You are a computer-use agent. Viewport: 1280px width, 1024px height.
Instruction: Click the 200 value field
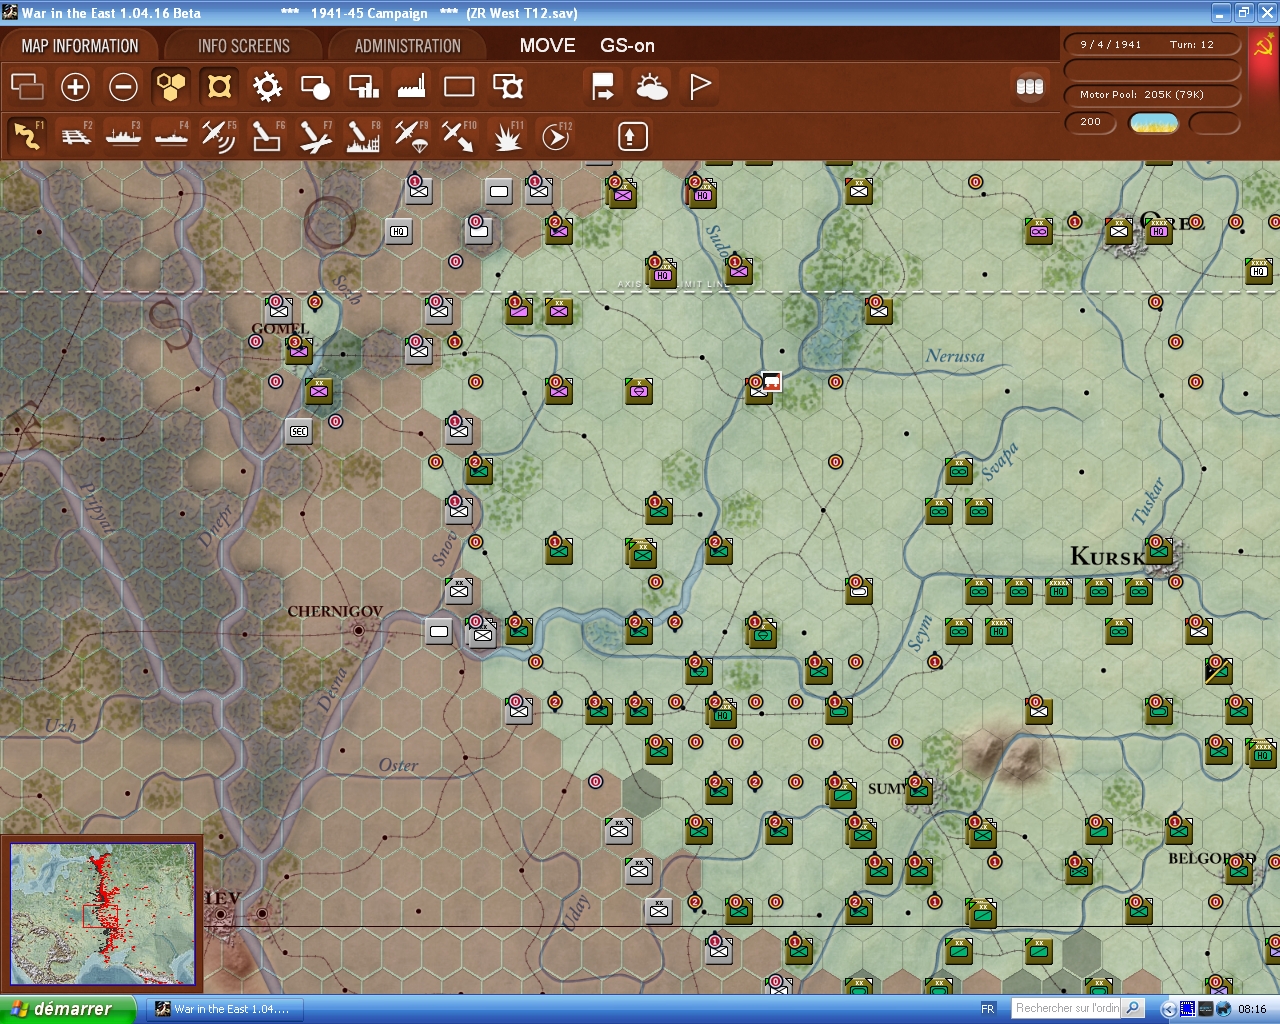point(1091,122)
